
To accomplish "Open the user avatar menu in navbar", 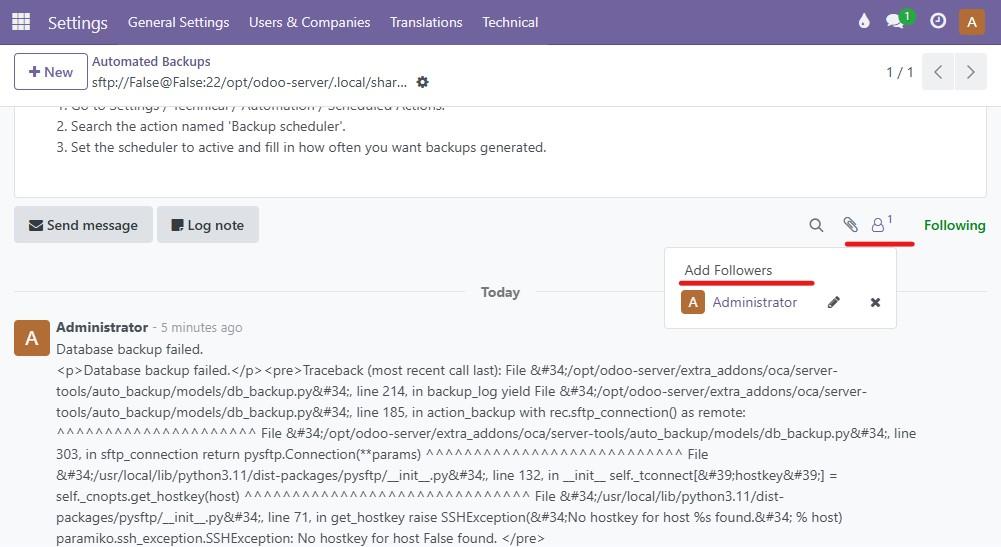I will coord(972,22).
